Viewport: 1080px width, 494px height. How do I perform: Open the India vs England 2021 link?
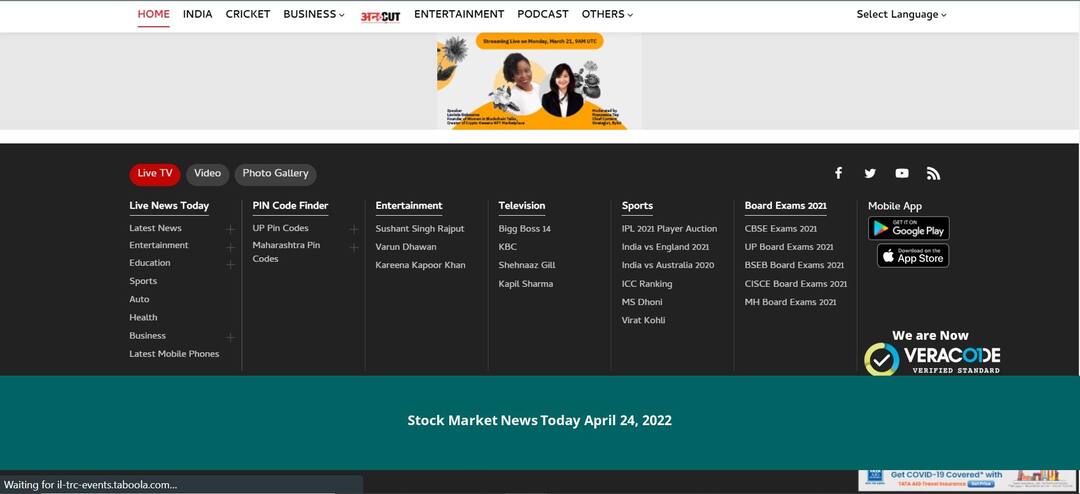[x=665, y=247]
